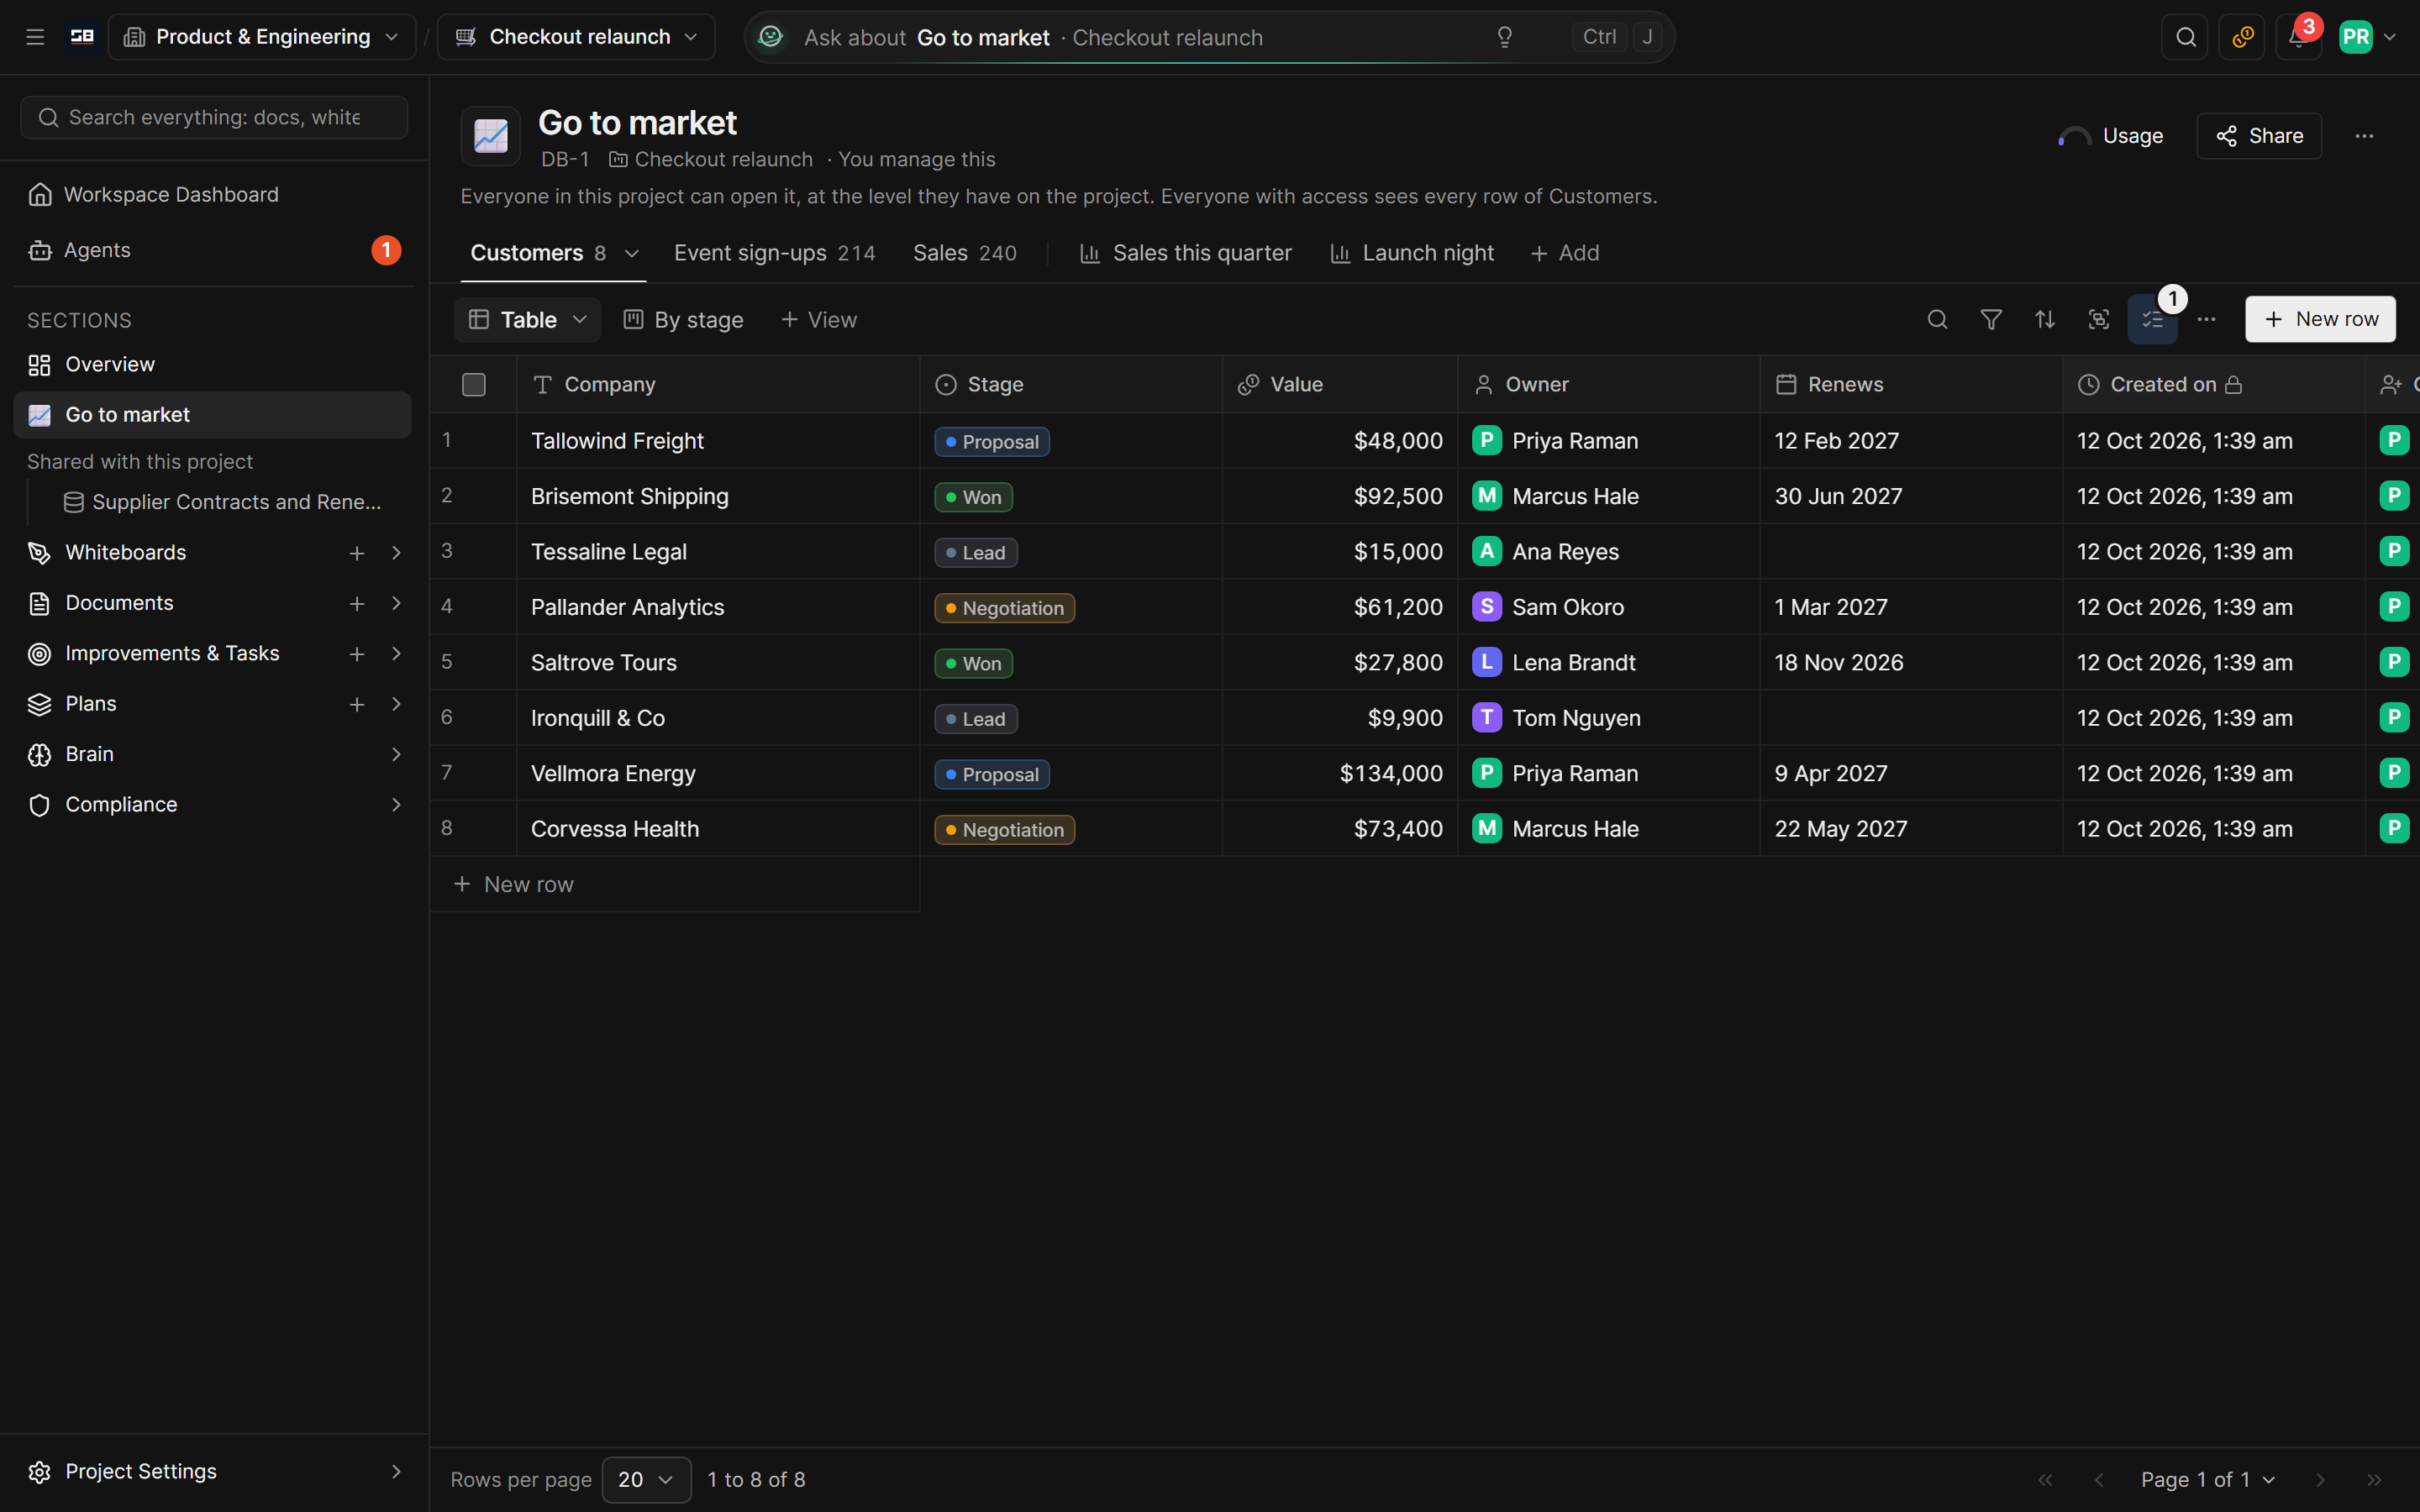Open table toolbar more options ellipsis
The width and height of the screenshot is (2420, 1512).
pos(2206,319)
